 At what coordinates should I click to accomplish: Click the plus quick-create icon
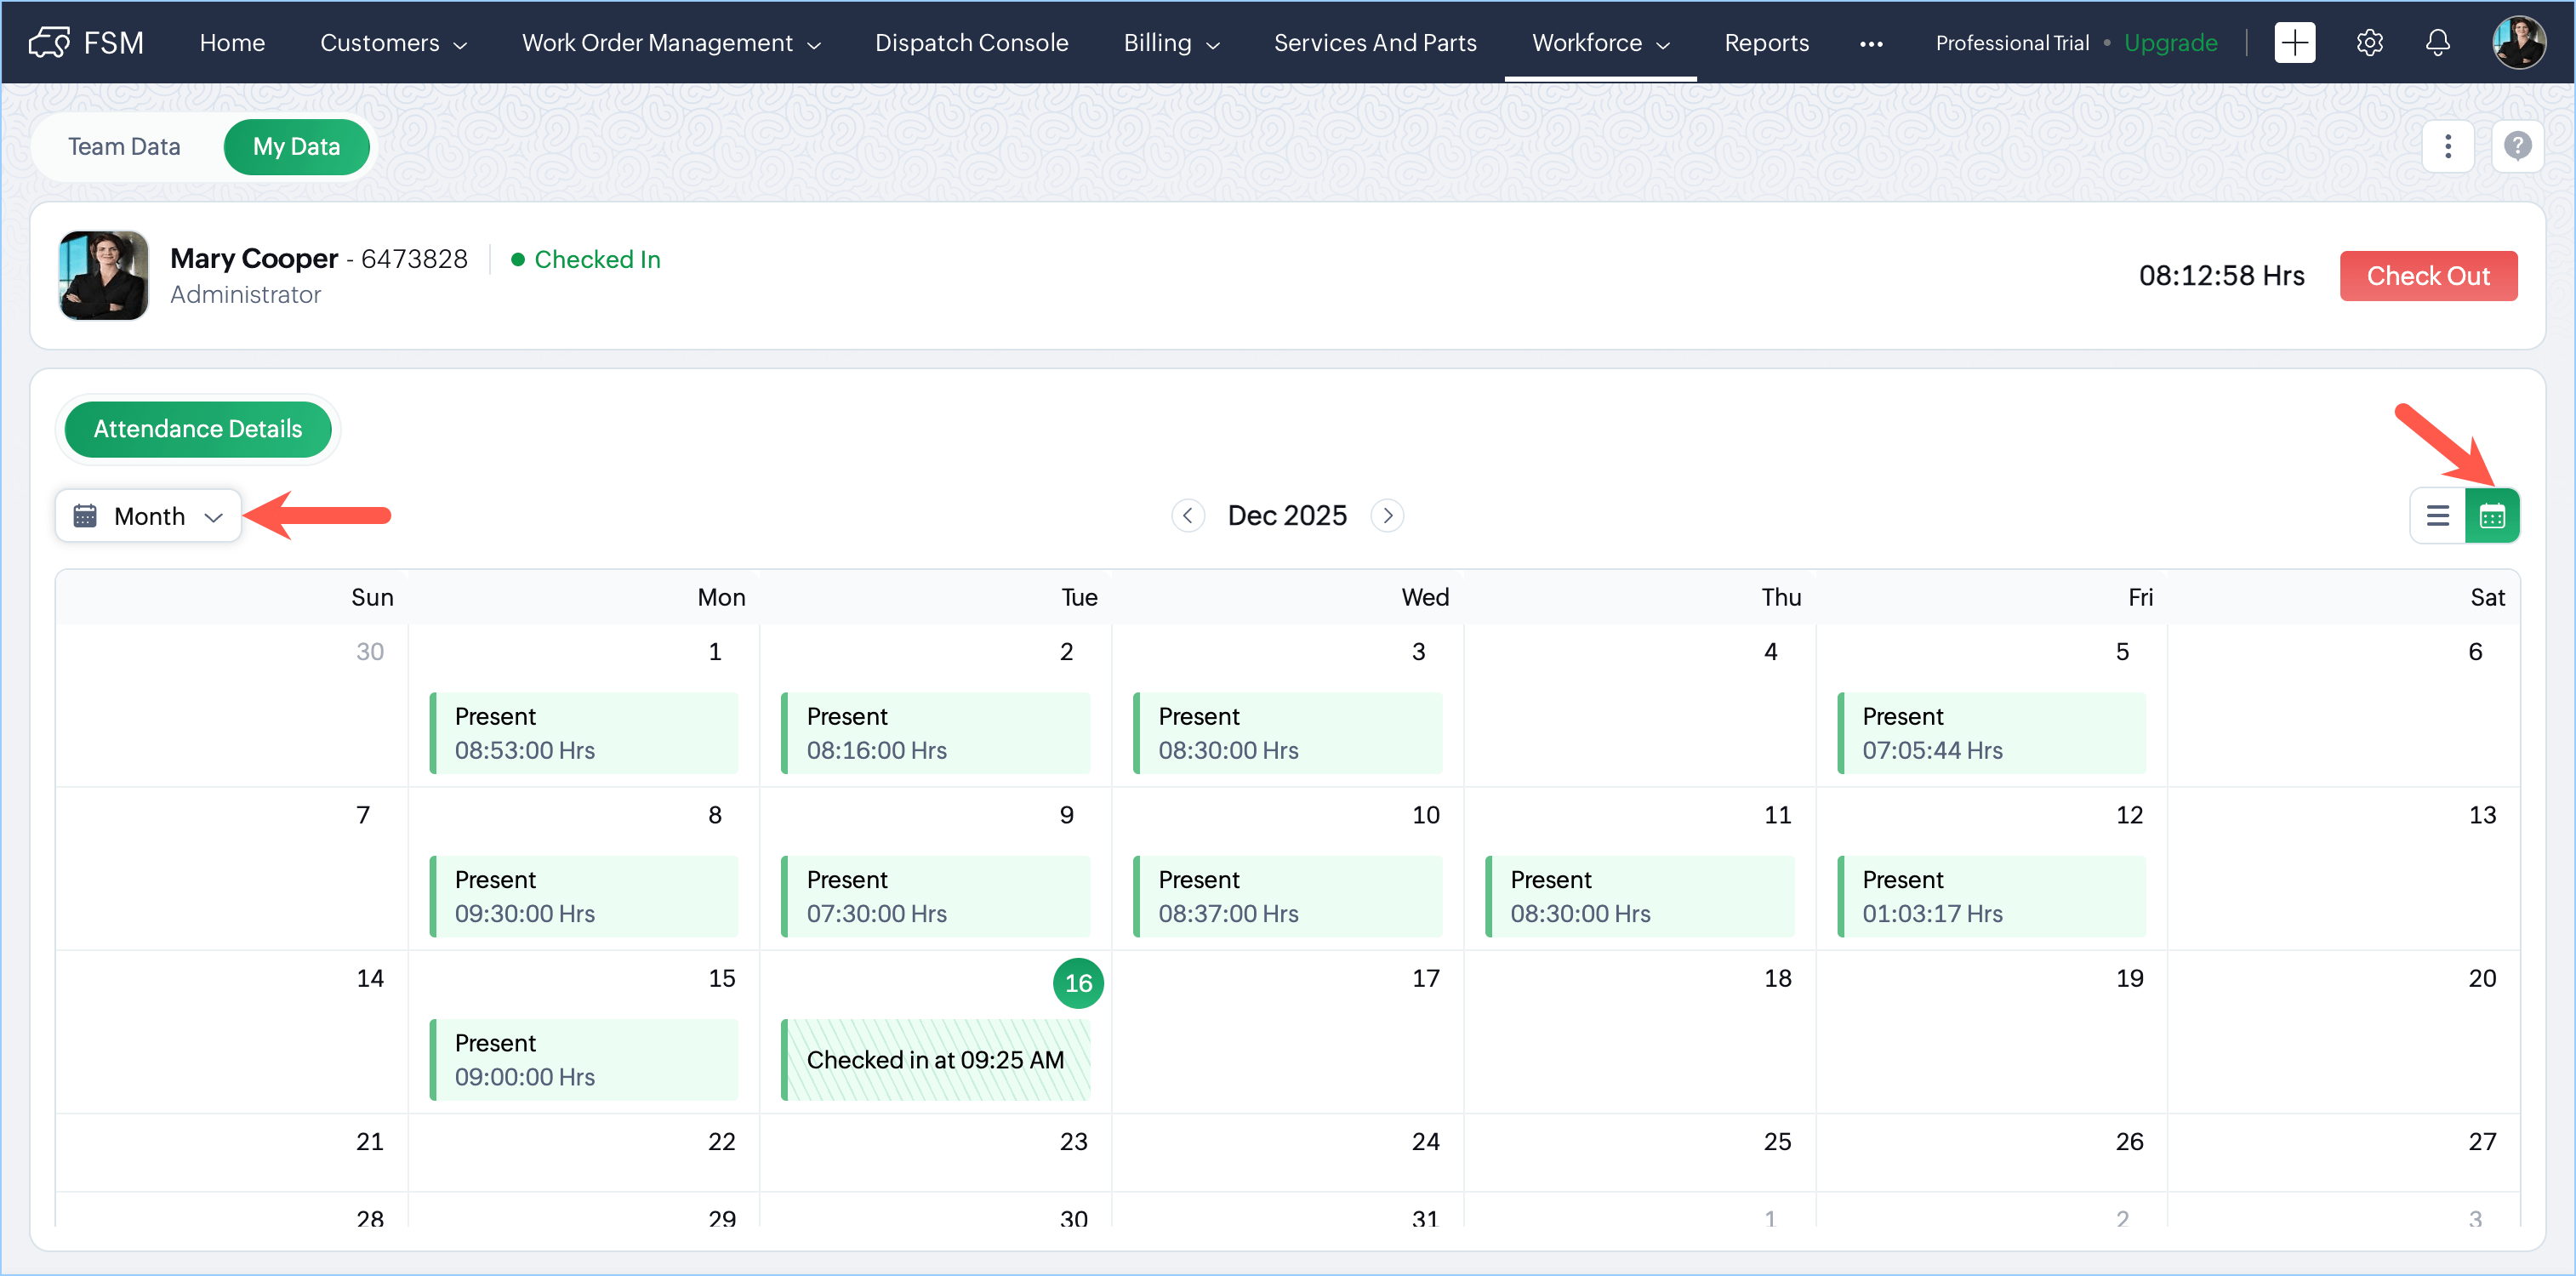[x=2294, y=43]
